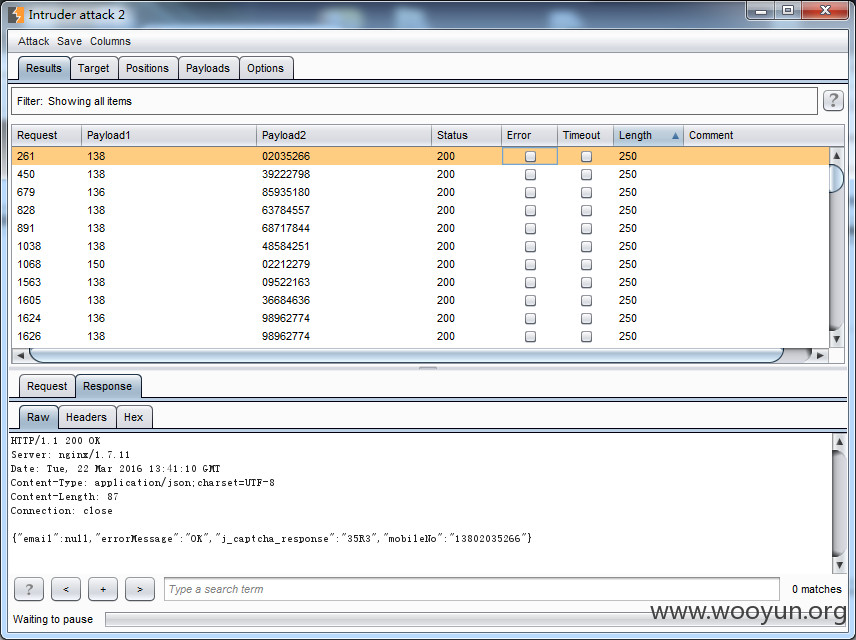Click results table scroll up arrow

pyautogui.click(x=836, y=156)
